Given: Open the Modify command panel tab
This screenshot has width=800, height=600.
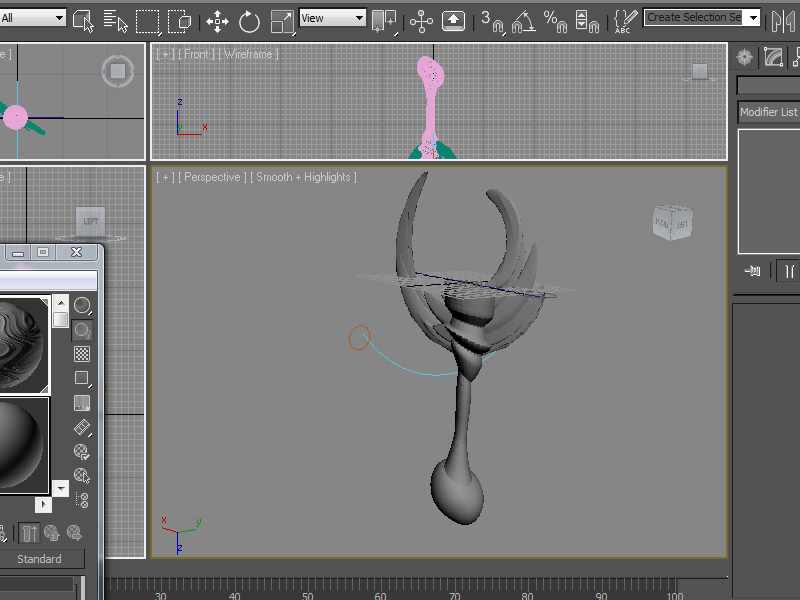Looking at the screenshot, I should coord(773,57).
